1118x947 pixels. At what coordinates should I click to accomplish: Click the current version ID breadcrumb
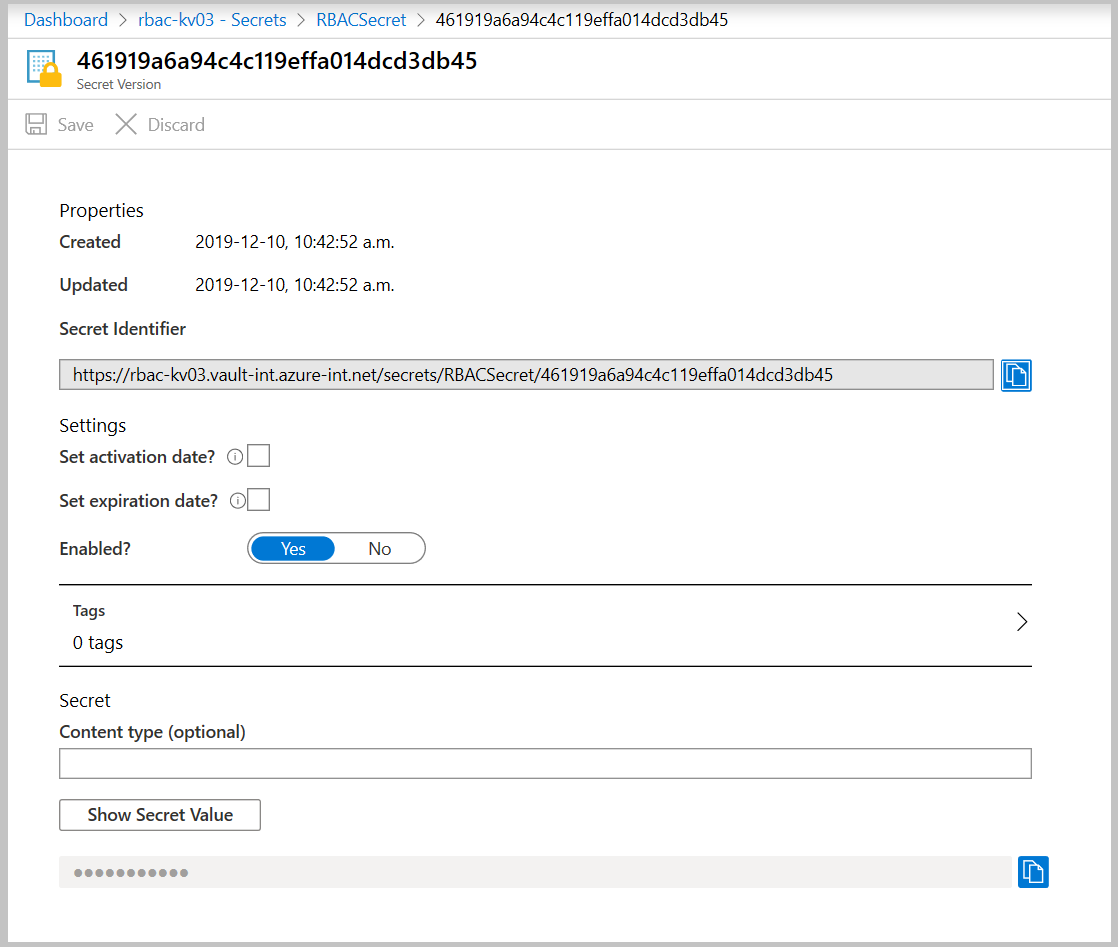(x=582, y=20)
